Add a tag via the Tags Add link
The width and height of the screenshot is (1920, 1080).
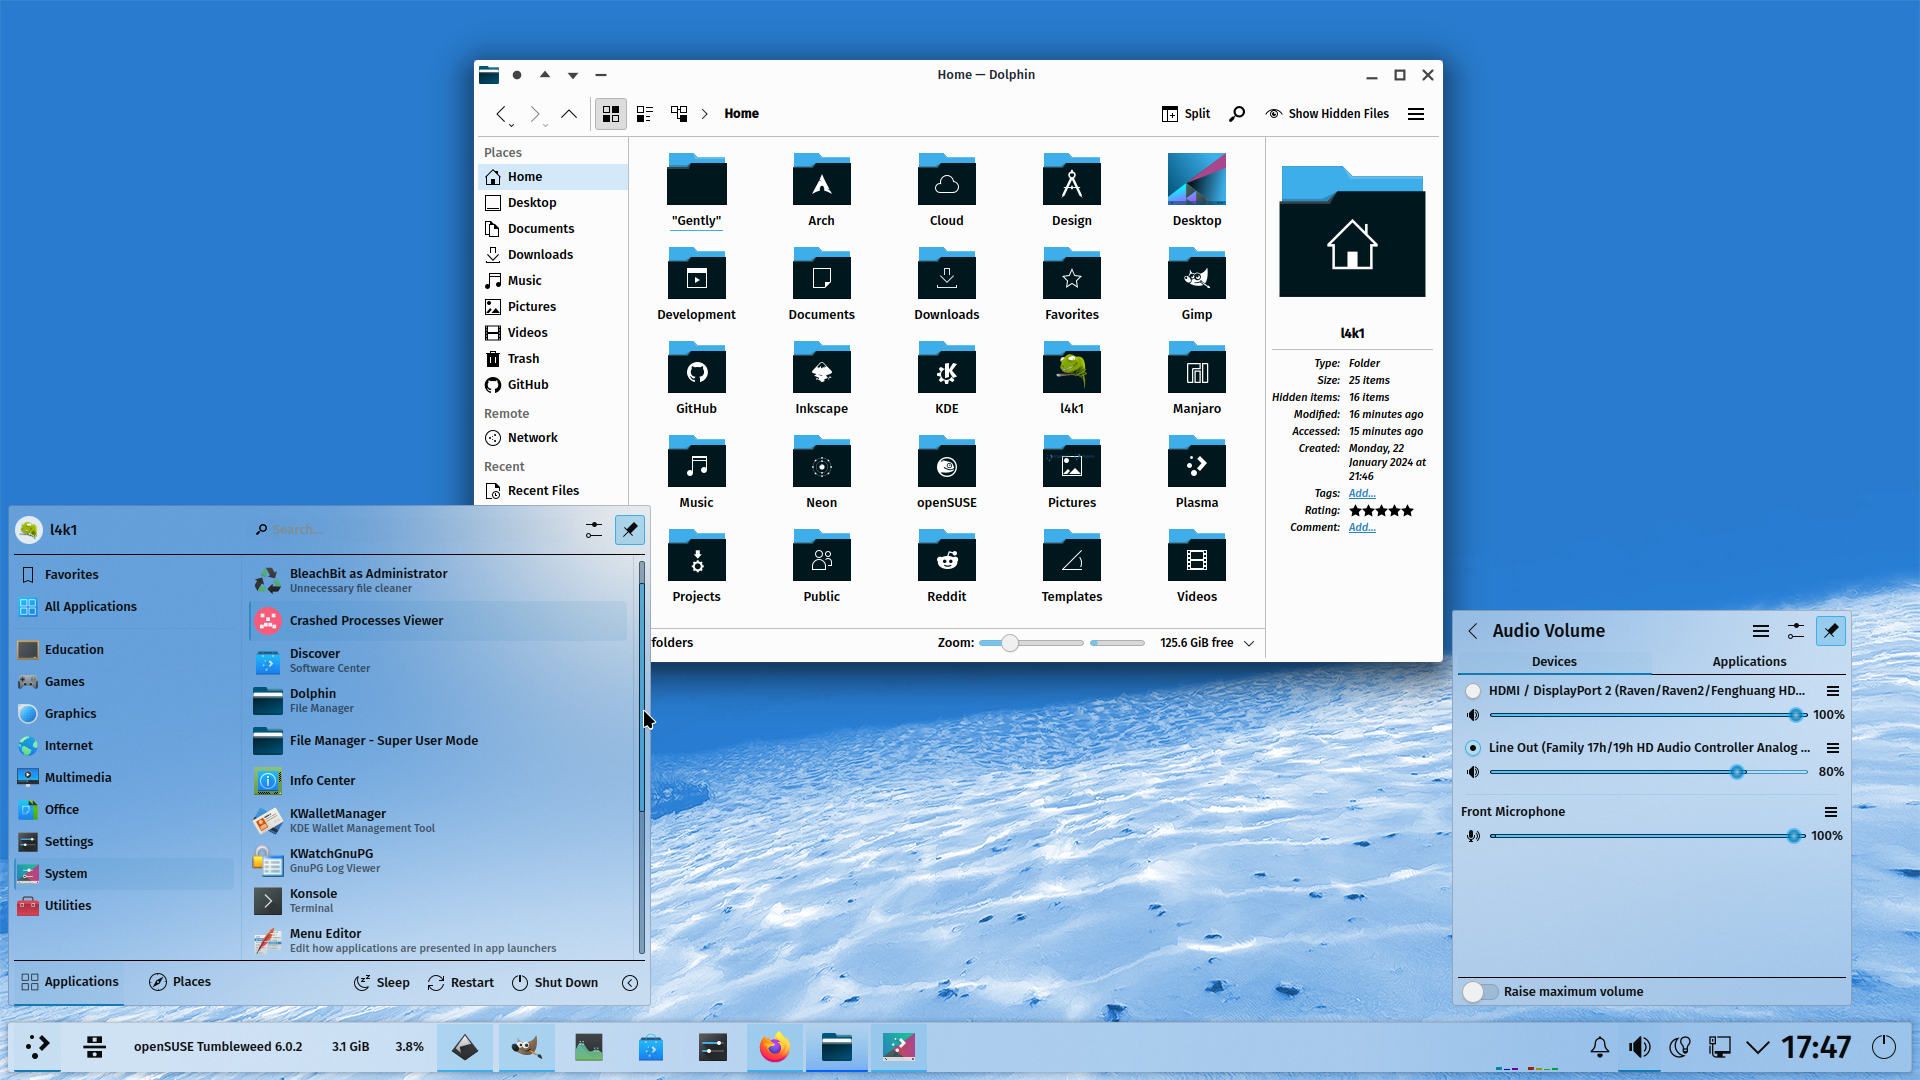click(1362, 494)
